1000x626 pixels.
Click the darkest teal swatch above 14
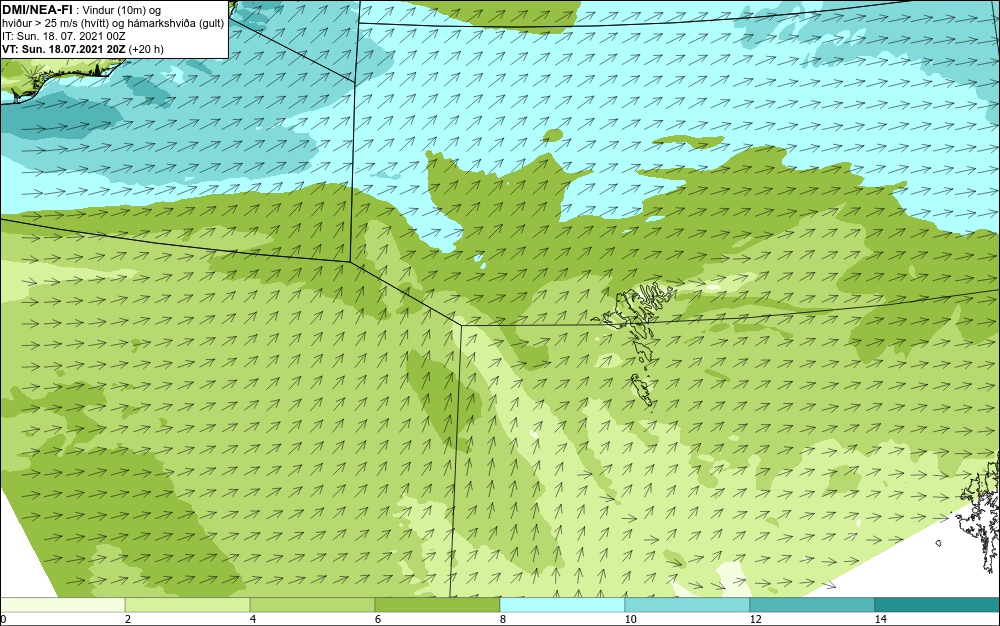pyautogui.click(x=937, y=605)
